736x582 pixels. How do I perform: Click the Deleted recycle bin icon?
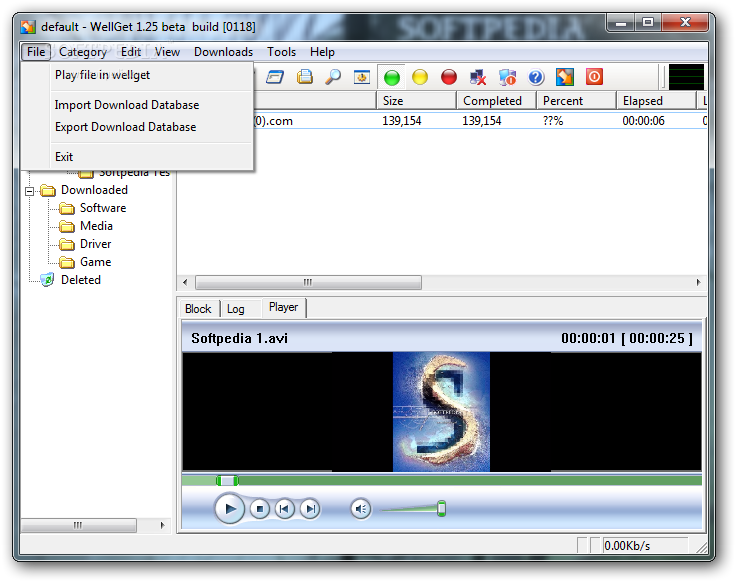47,280
